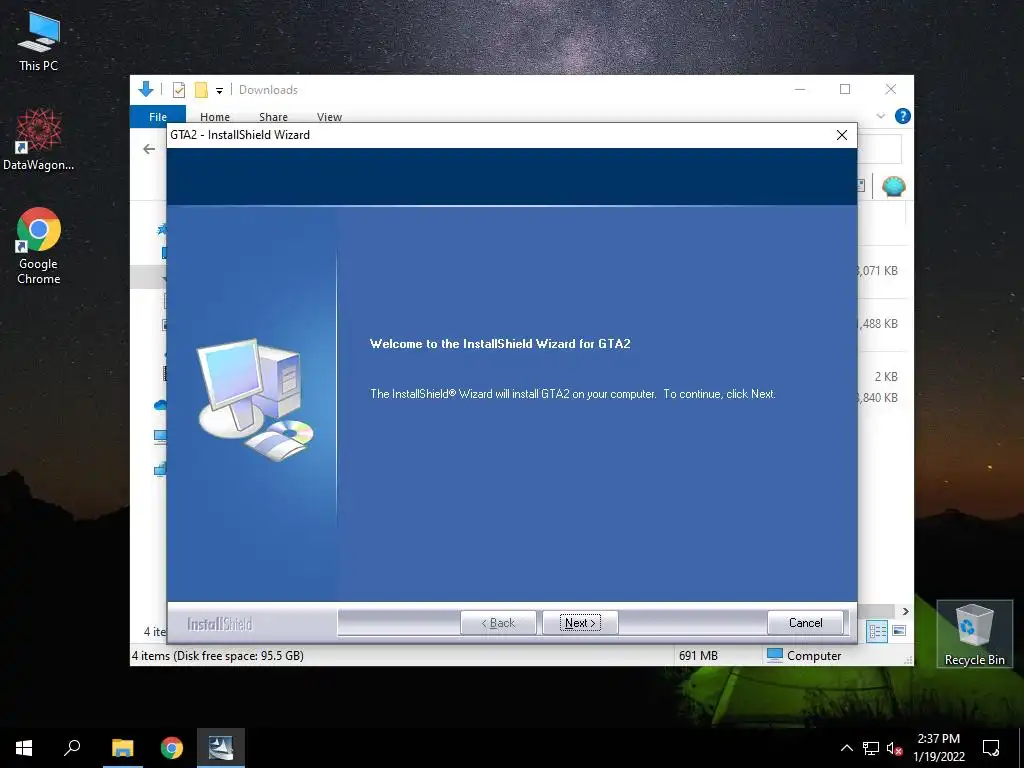Click the 691 MB status bar entry
The width and height of the screenshot is (1024, 768).
(698, 656)
